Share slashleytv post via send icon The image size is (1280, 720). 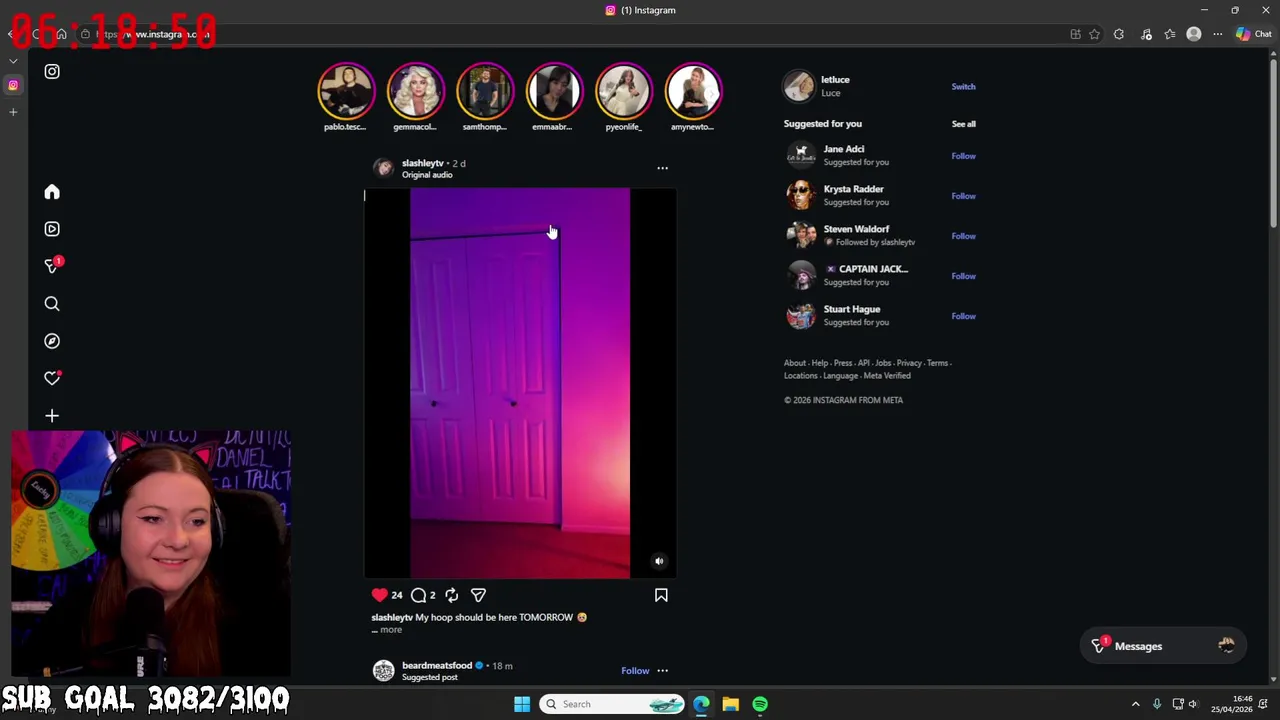pos(478,595)
